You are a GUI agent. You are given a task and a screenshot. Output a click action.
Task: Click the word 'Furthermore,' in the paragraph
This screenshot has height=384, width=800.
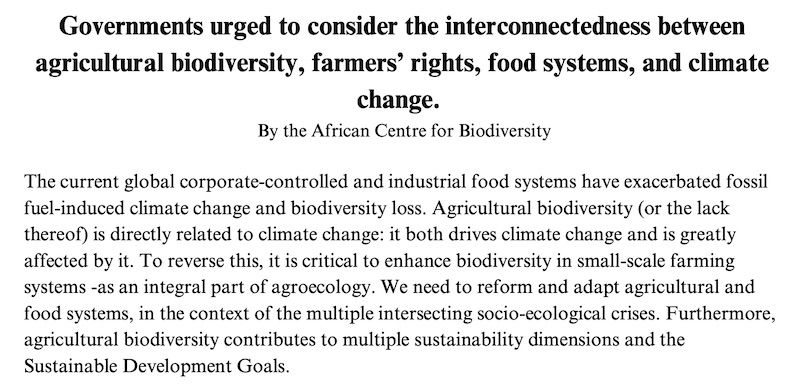point(721,314)
